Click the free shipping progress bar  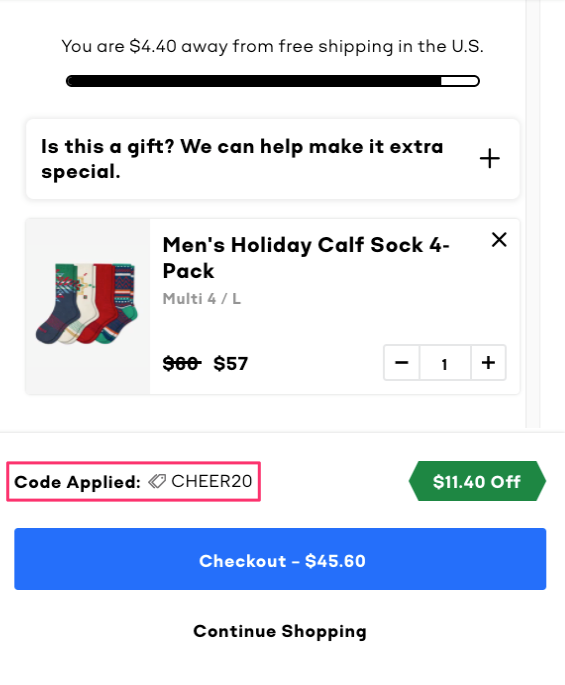273,81
